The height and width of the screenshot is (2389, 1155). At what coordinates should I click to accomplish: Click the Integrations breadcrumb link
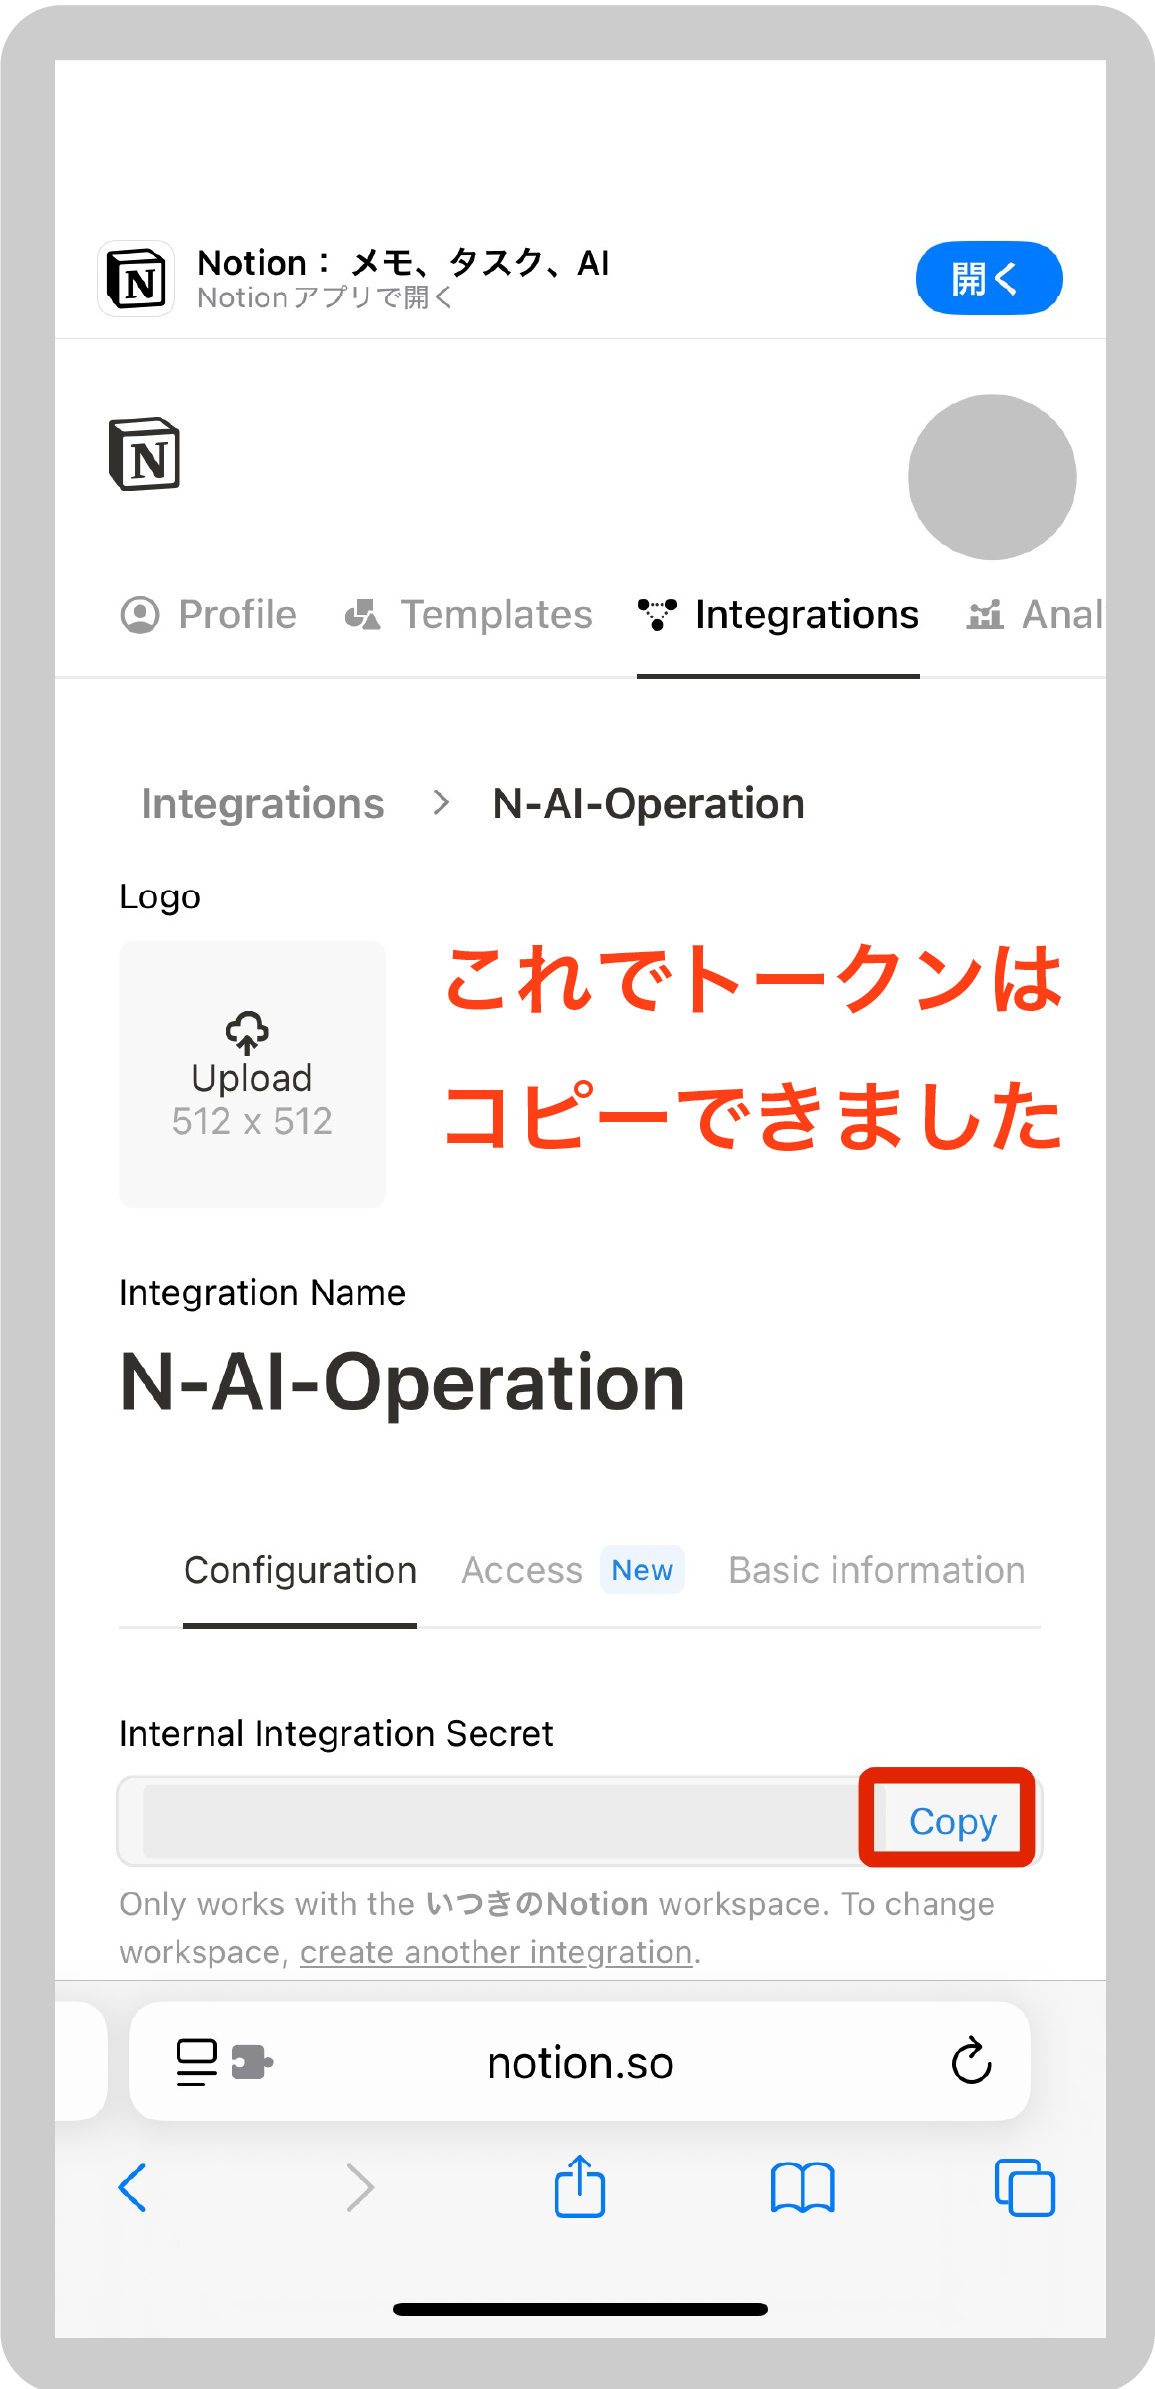(x=263, y=804)
